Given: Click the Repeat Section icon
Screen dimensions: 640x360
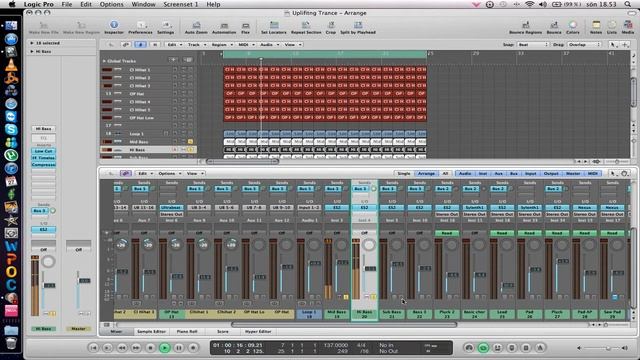Looking at the screenshot, I should pos(306,27).
